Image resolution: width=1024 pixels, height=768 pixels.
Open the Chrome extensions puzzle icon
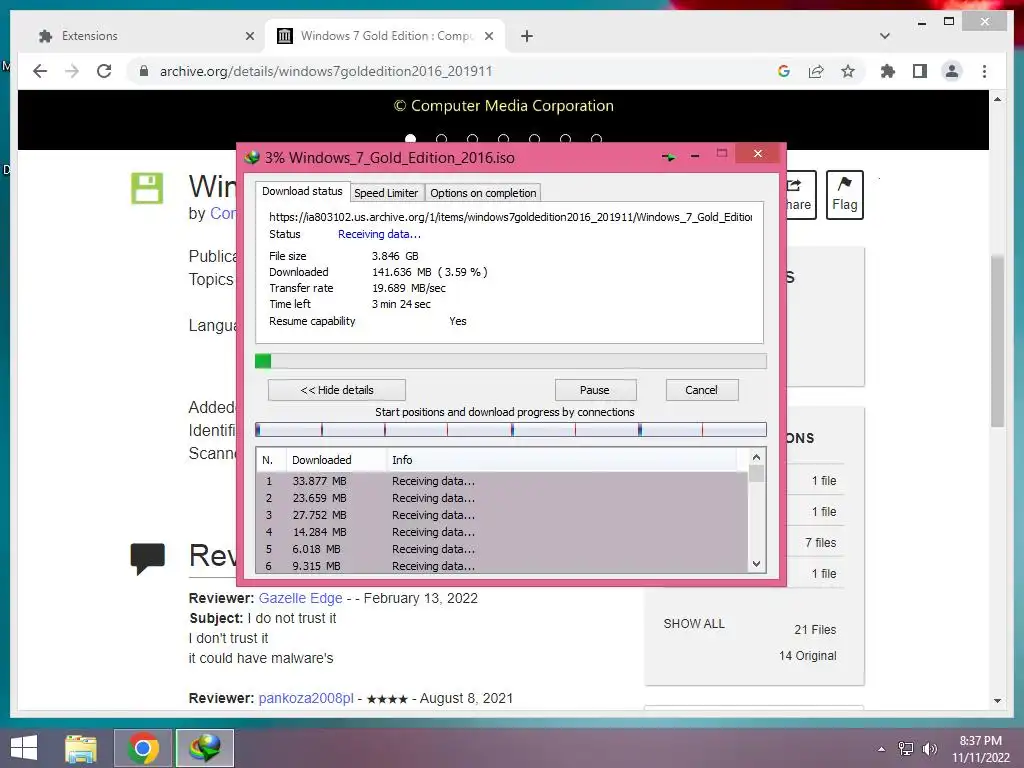tap(888, 71)
